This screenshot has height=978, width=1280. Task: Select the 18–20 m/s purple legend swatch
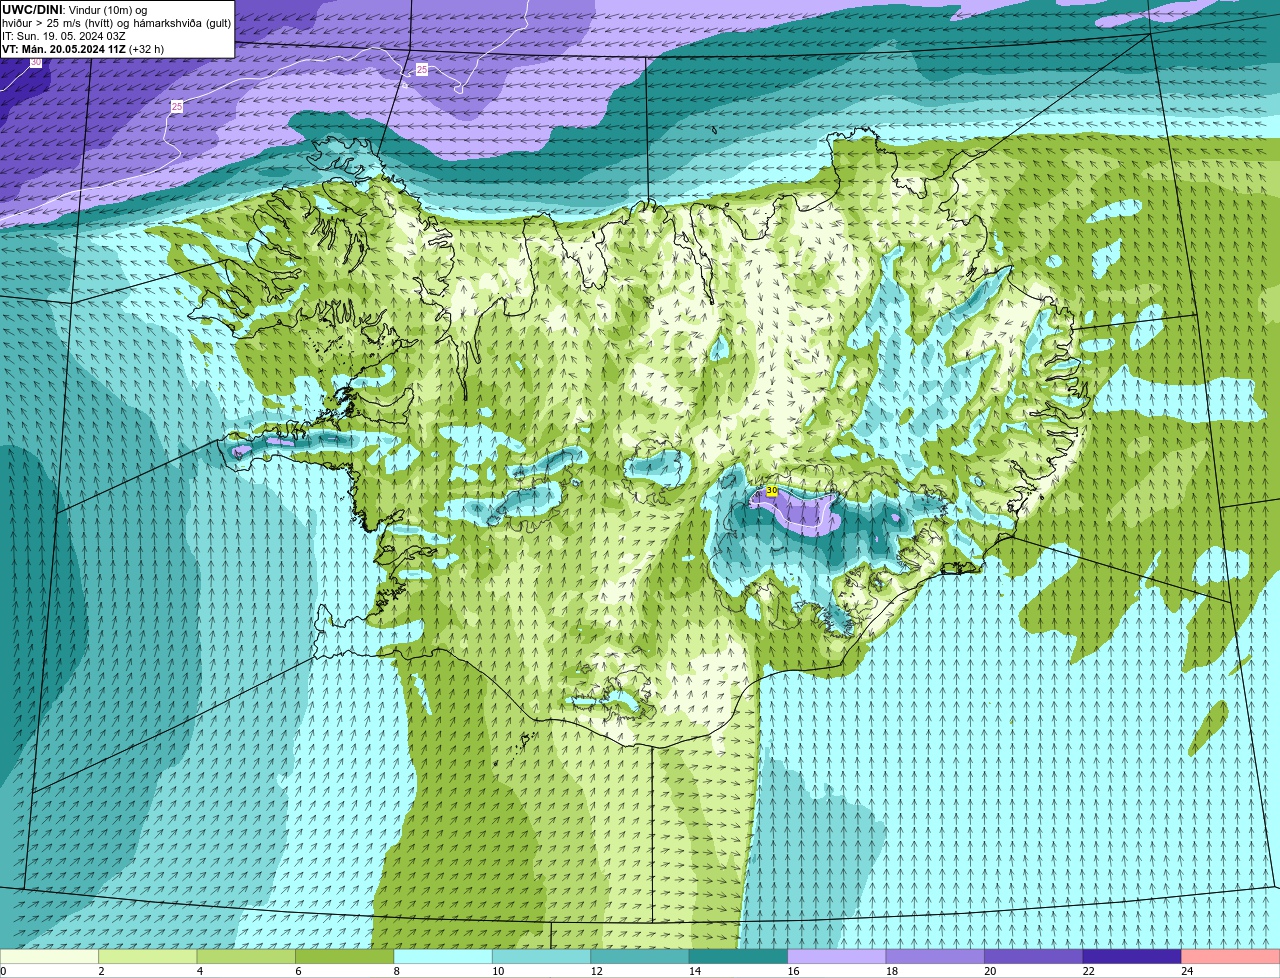tap(934, 957)
